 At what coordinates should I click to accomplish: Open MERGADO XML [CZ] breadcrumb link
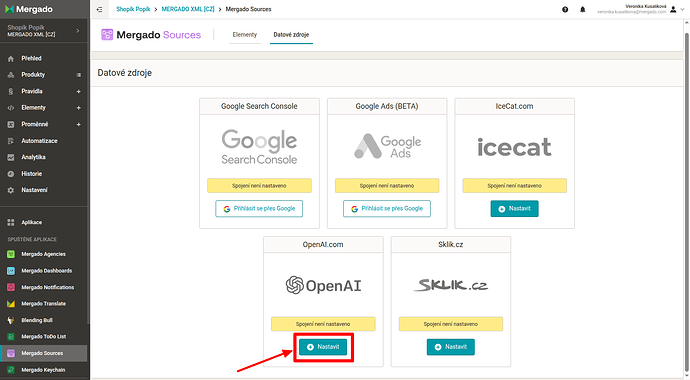coord(188,9)
